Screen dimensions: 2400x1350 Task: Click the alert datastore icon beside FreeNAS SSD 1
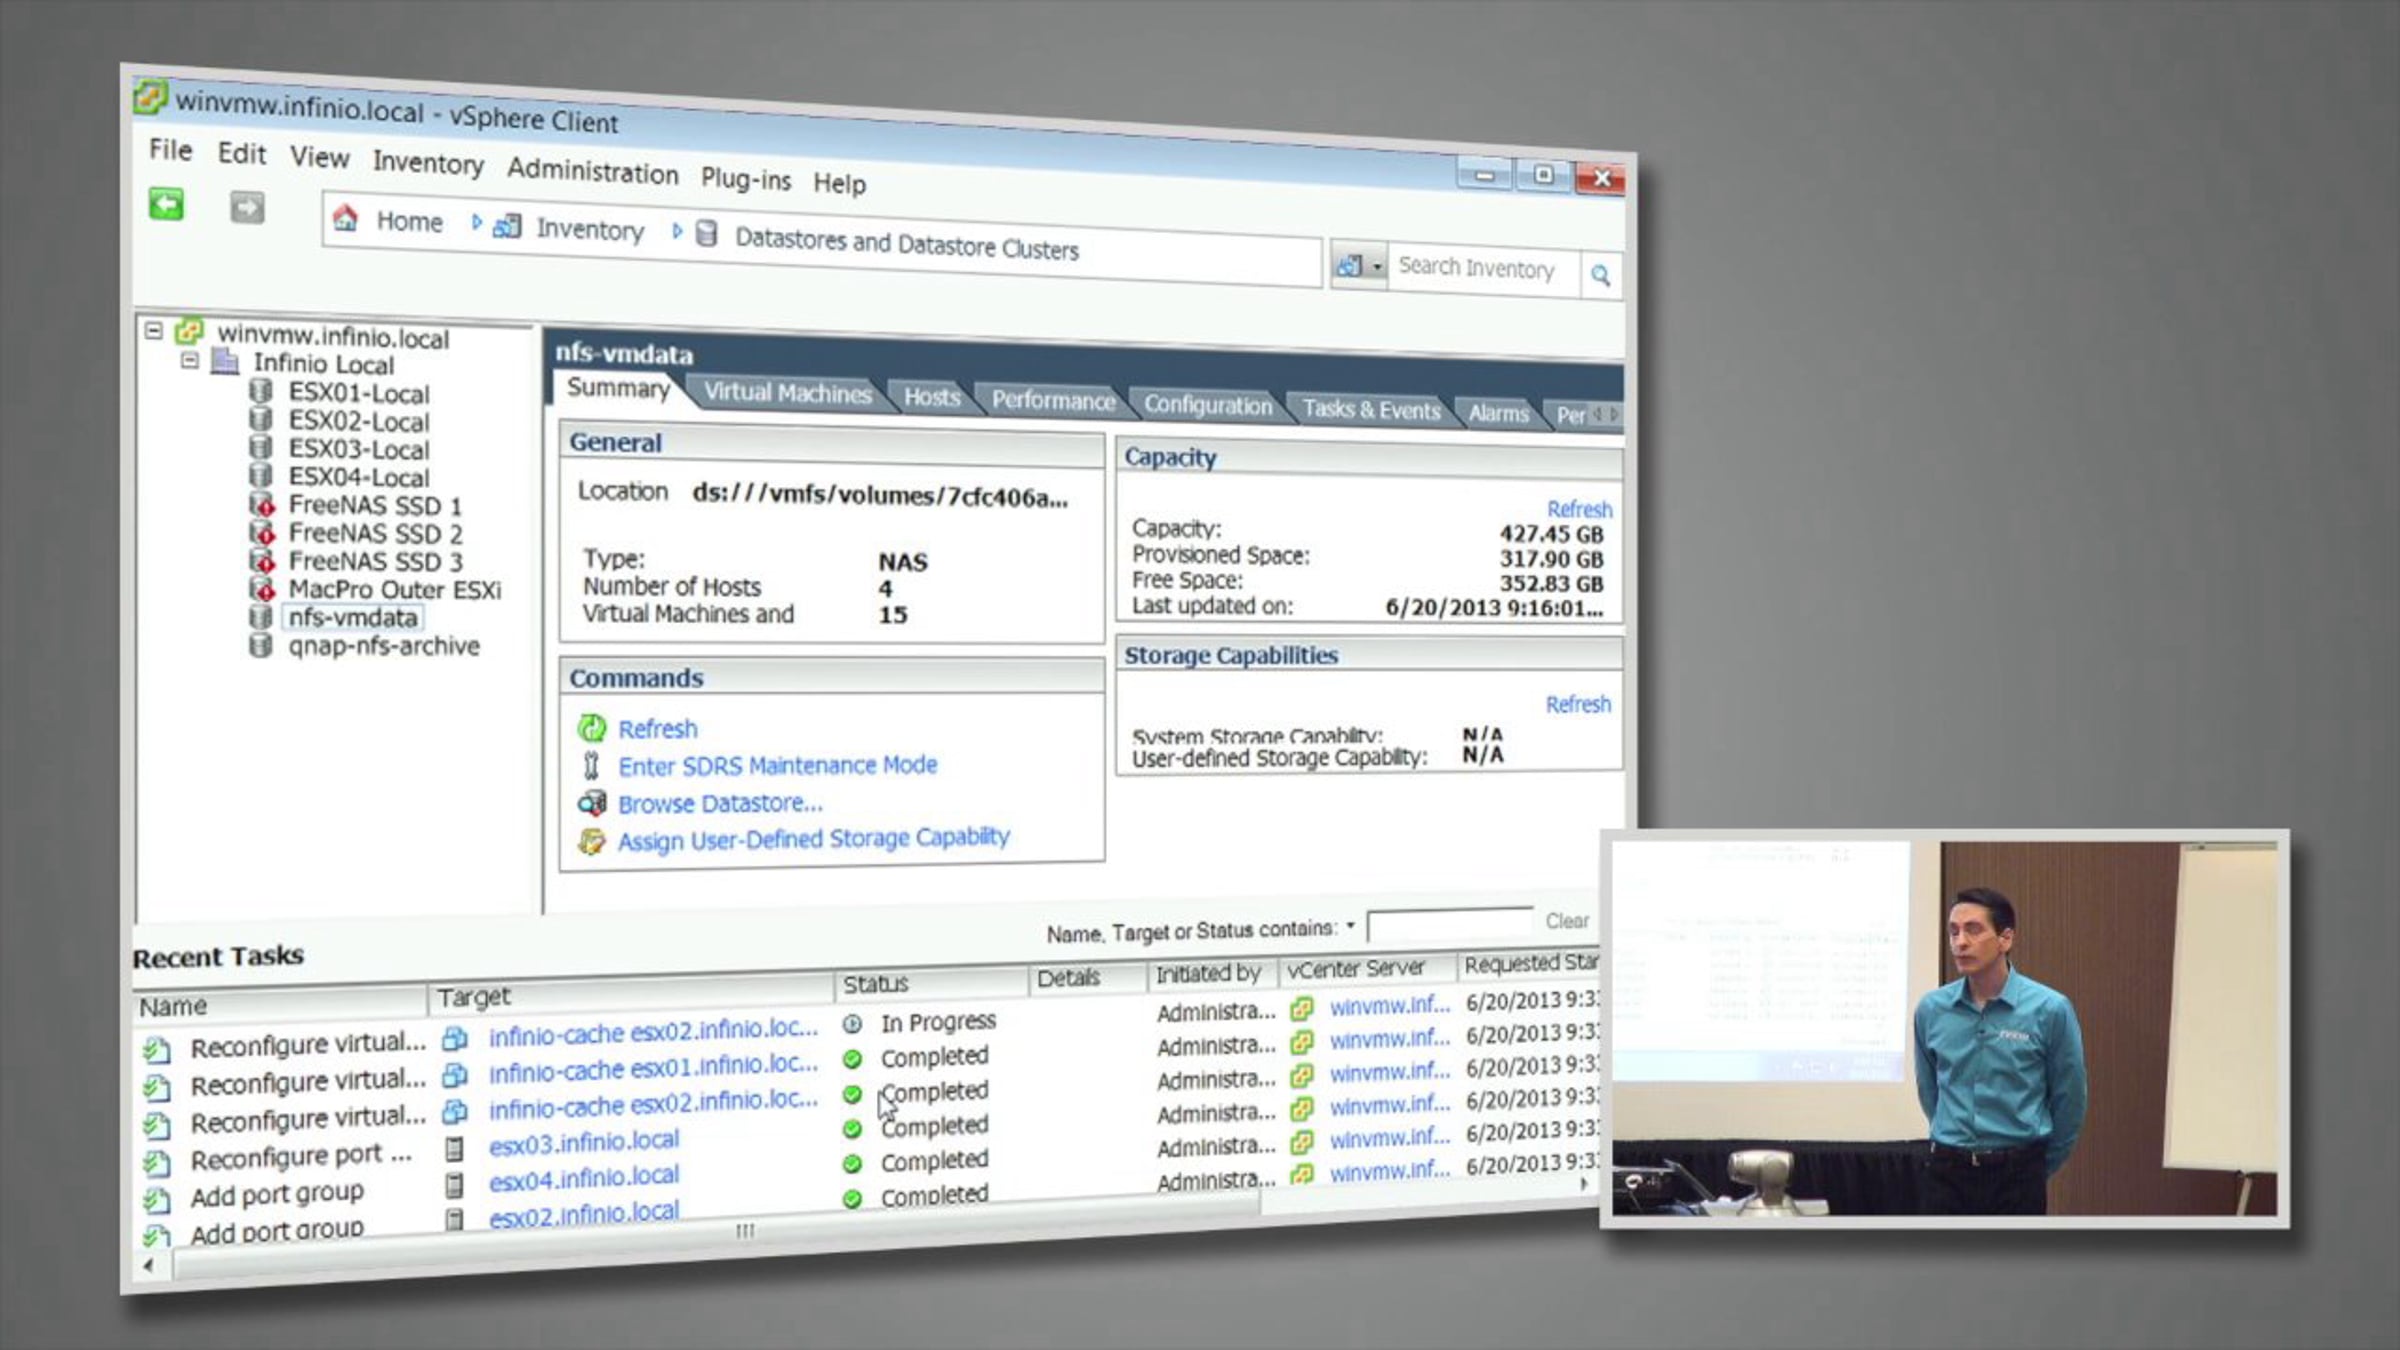coord(261,504)
